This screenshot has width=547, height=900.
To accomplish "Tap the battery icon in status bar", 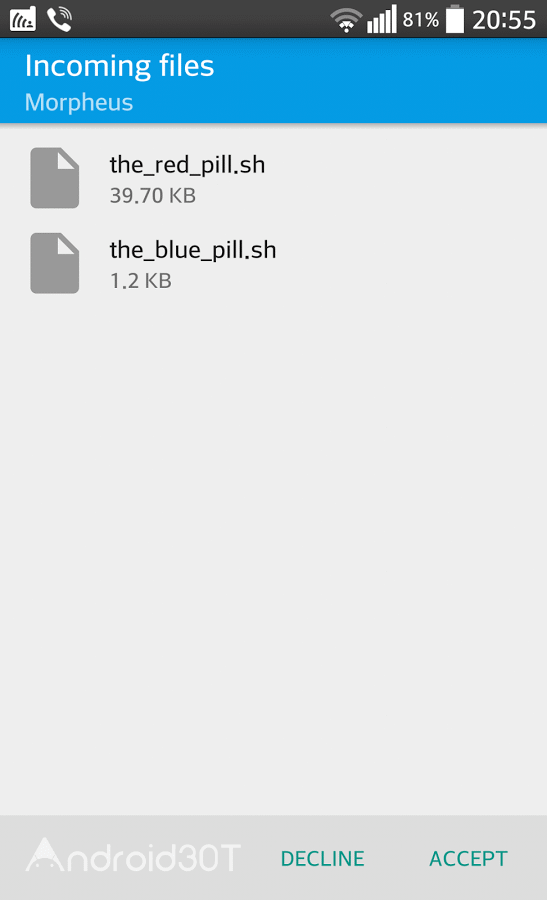I will 455,18.
